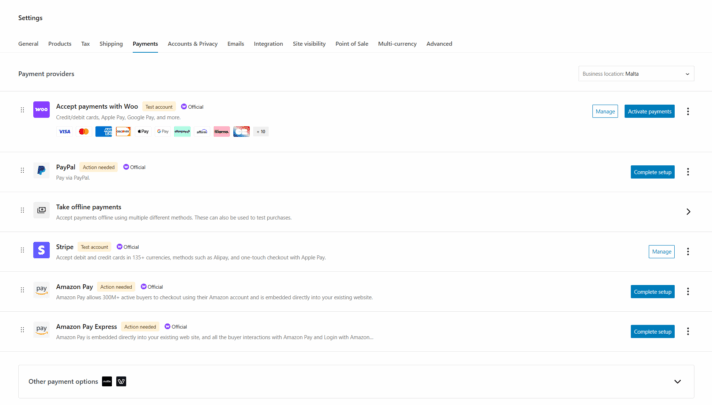The height and width of the screenshot is (405, 712).
Task: Click the PayPal logo icon
Action: 41,170
